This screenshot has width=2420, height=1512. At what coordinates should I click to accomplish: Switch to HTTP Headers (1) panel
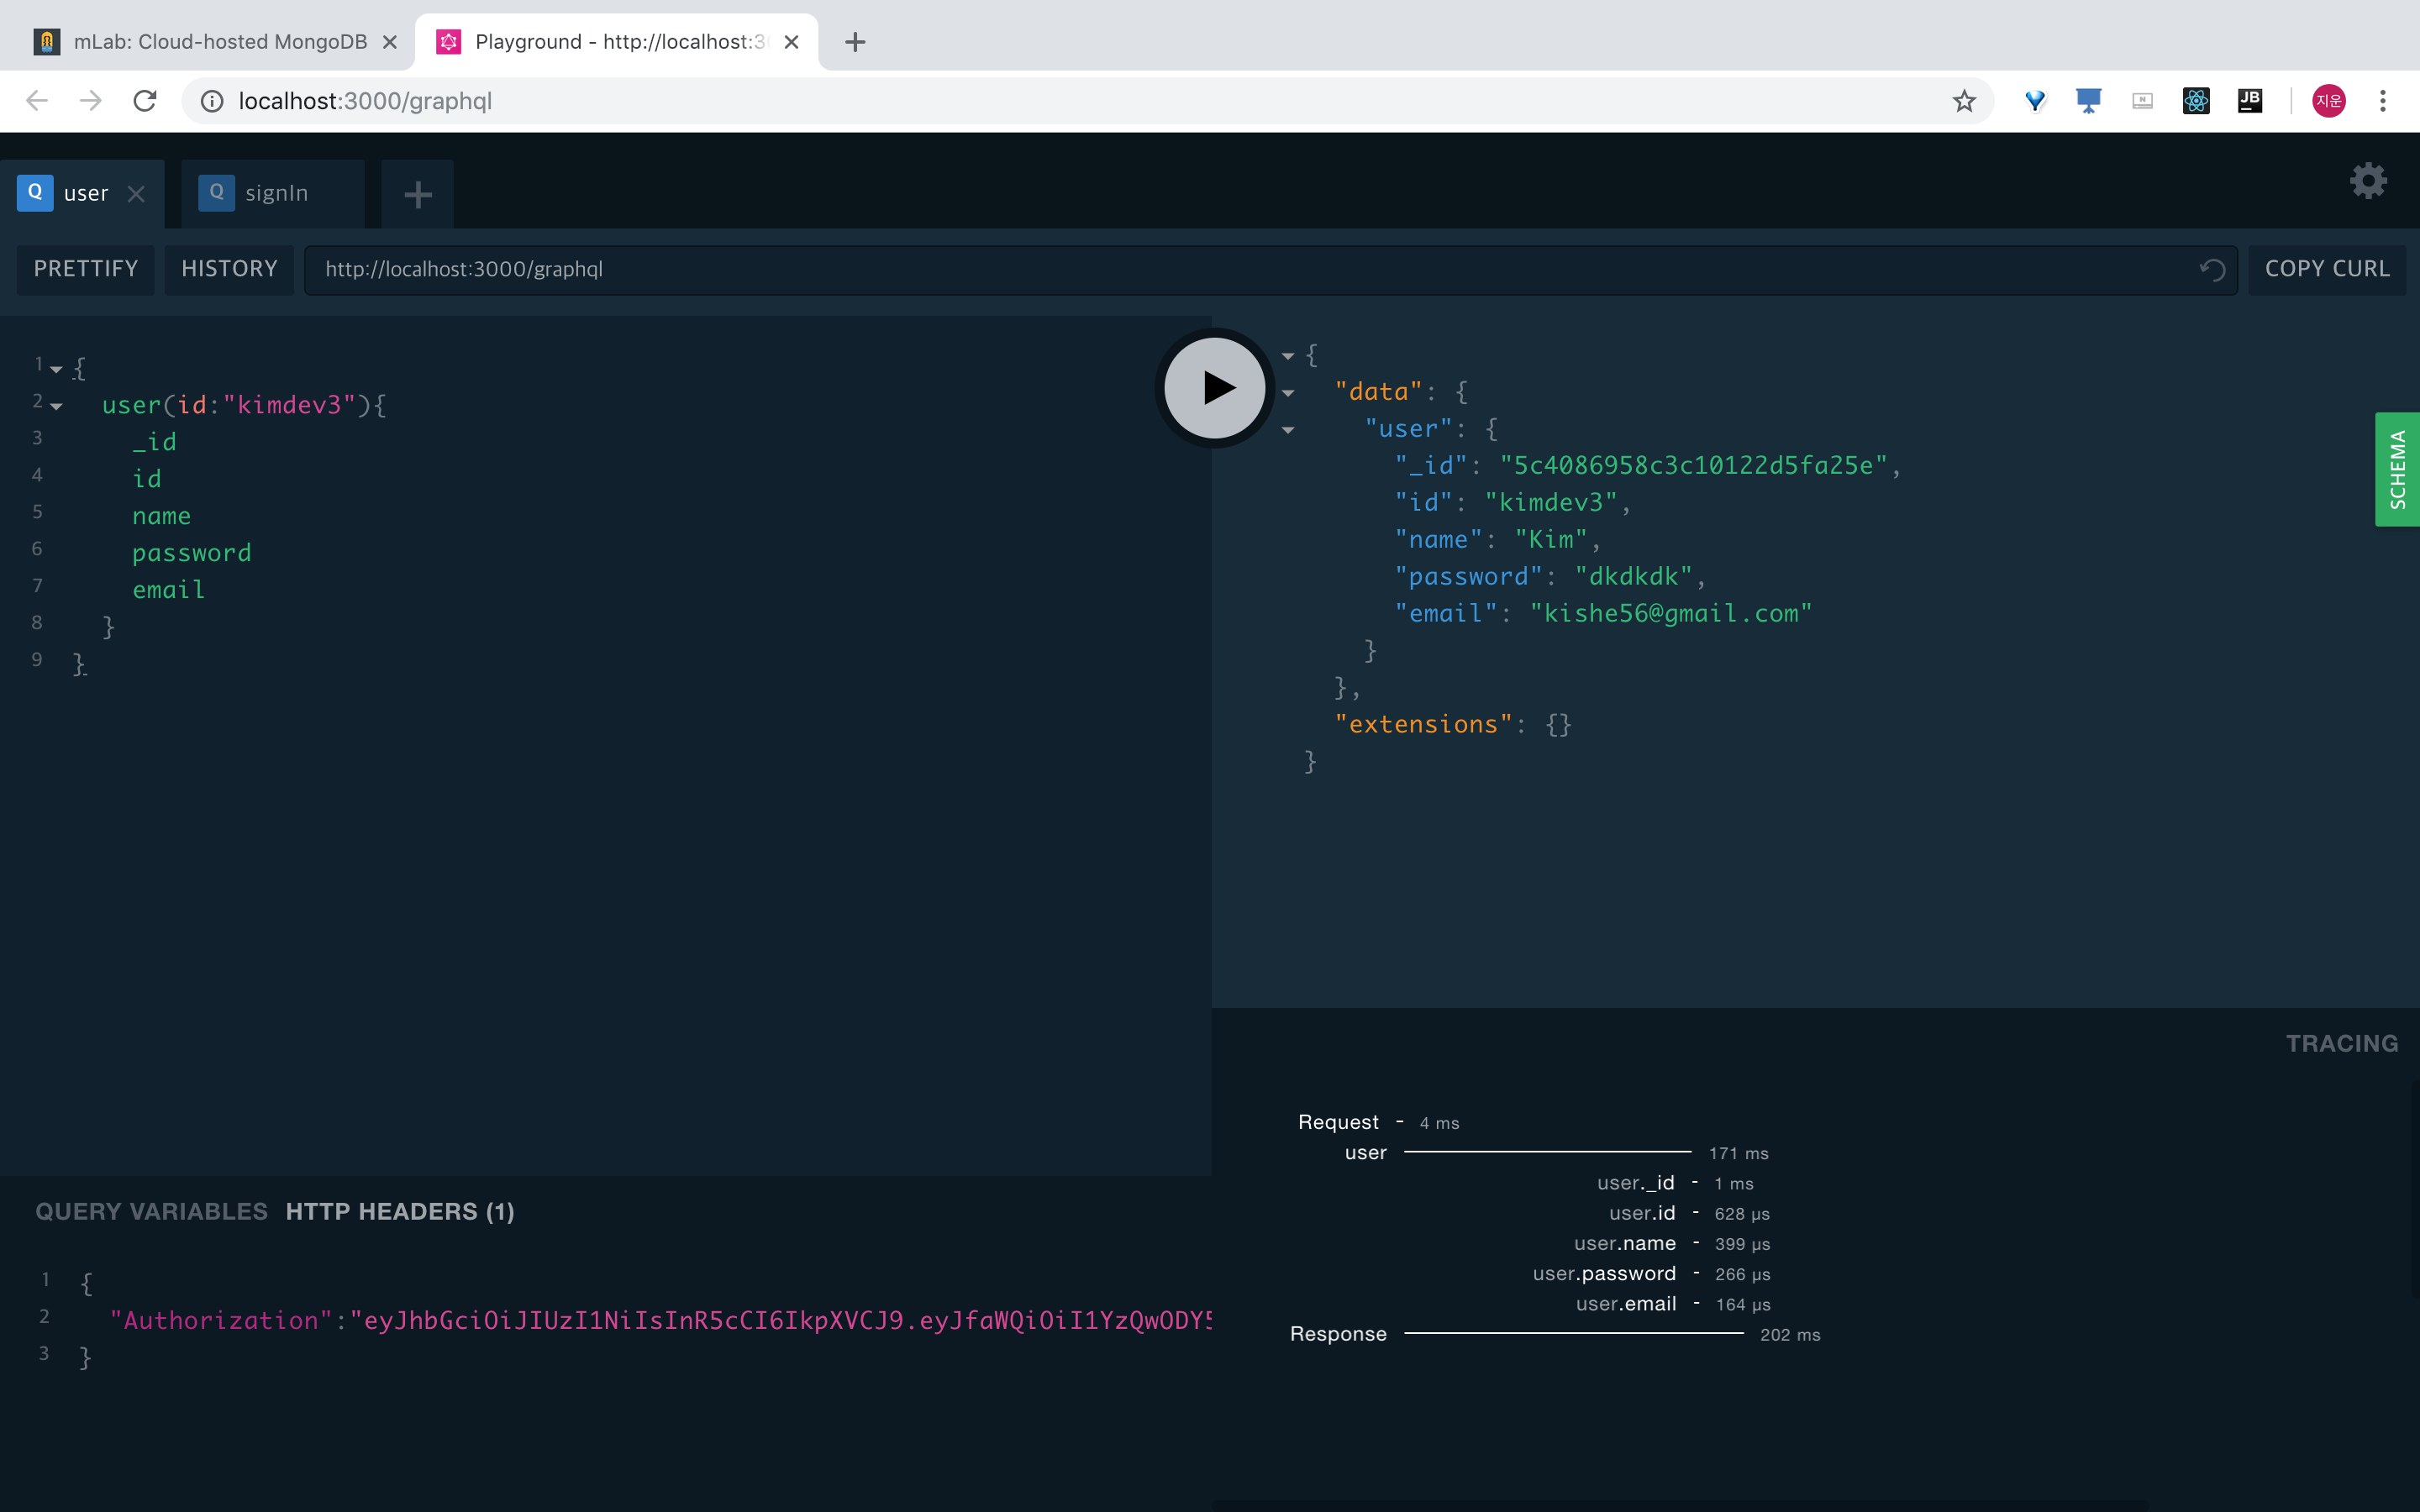point(400,1212)
